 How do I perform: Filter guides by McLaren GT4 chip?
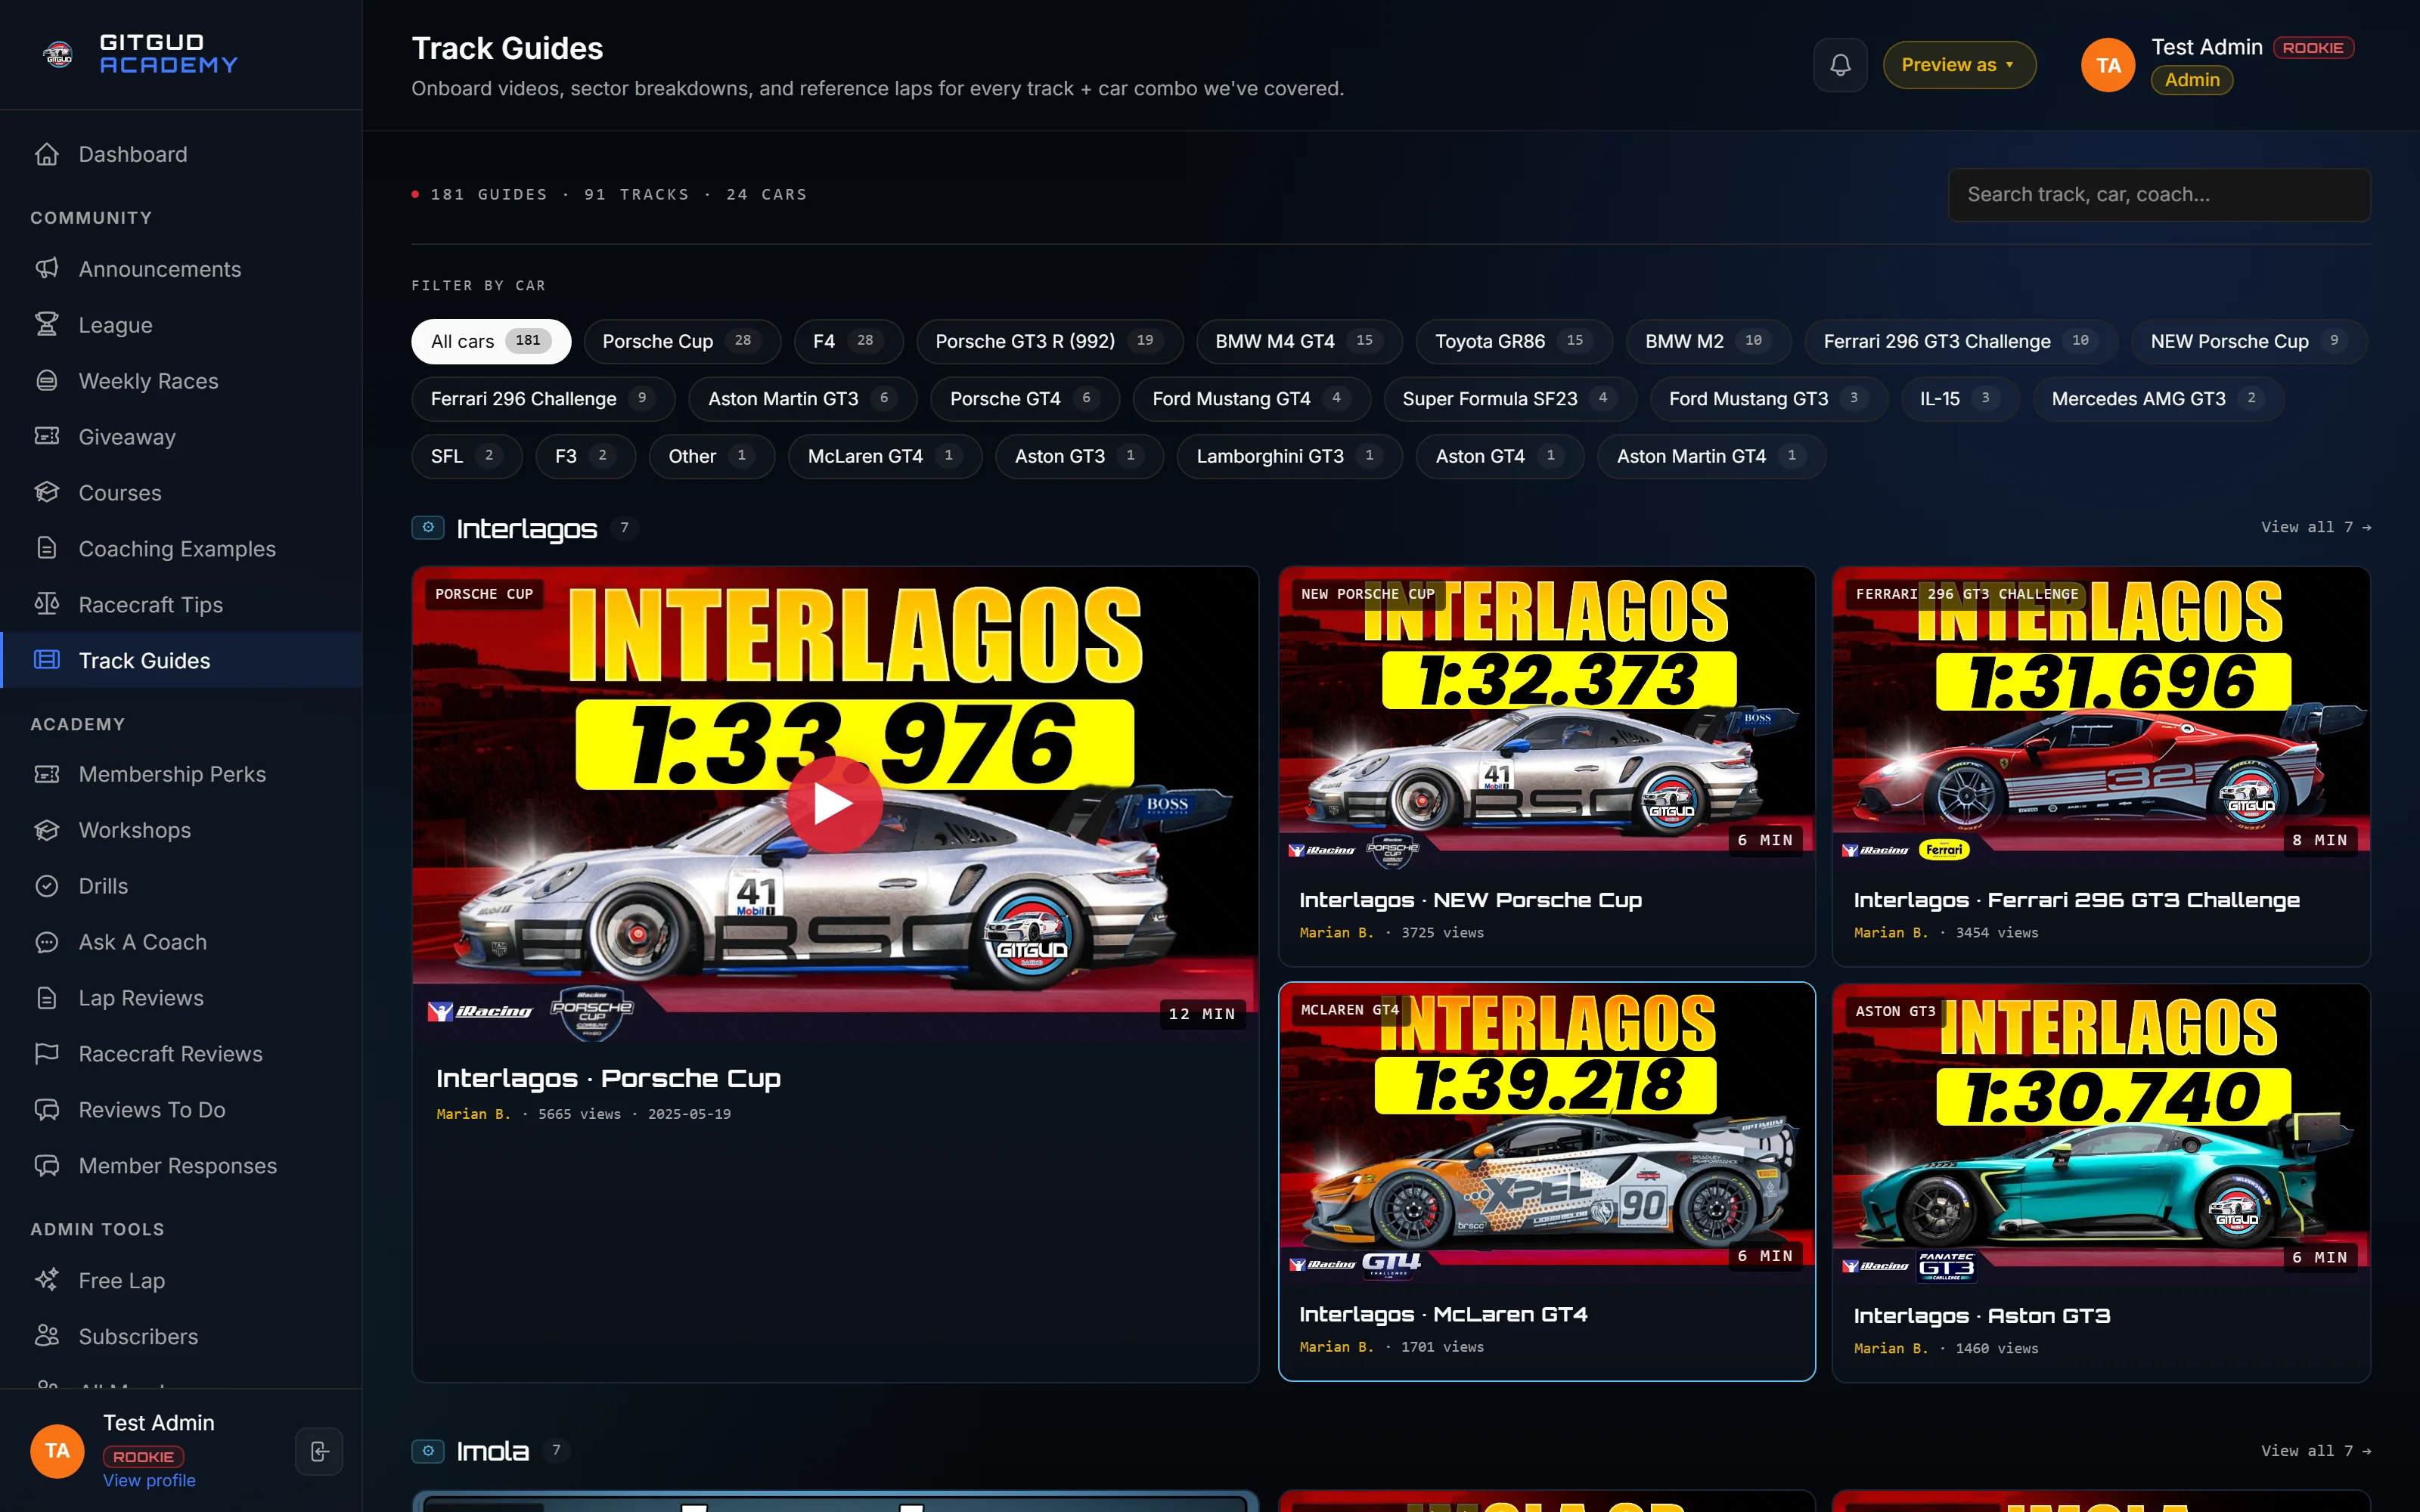click(885, 456)
